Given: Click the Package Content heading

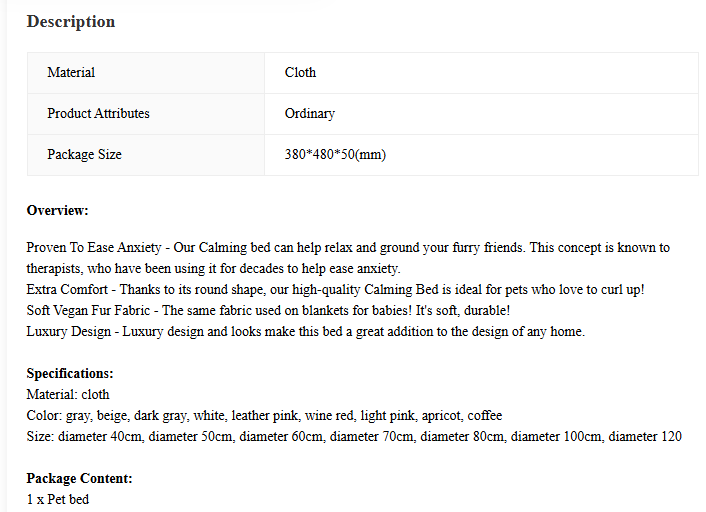Looking at the screenshot, I should [80, 479].
